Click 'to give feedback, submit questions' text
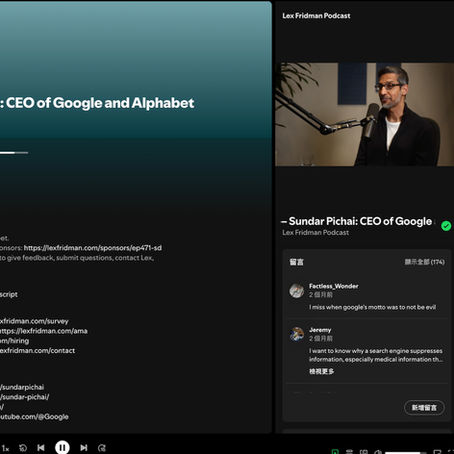 pyautogui.click(x=77, y=258)
